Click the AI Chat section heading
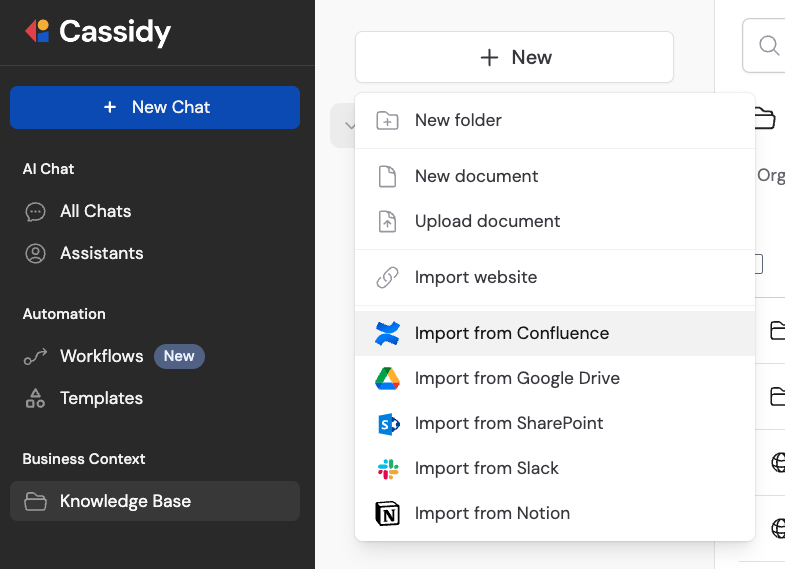The width and height of the screenshot is (785, 569). pyautogui.click(x=49, y=169)
